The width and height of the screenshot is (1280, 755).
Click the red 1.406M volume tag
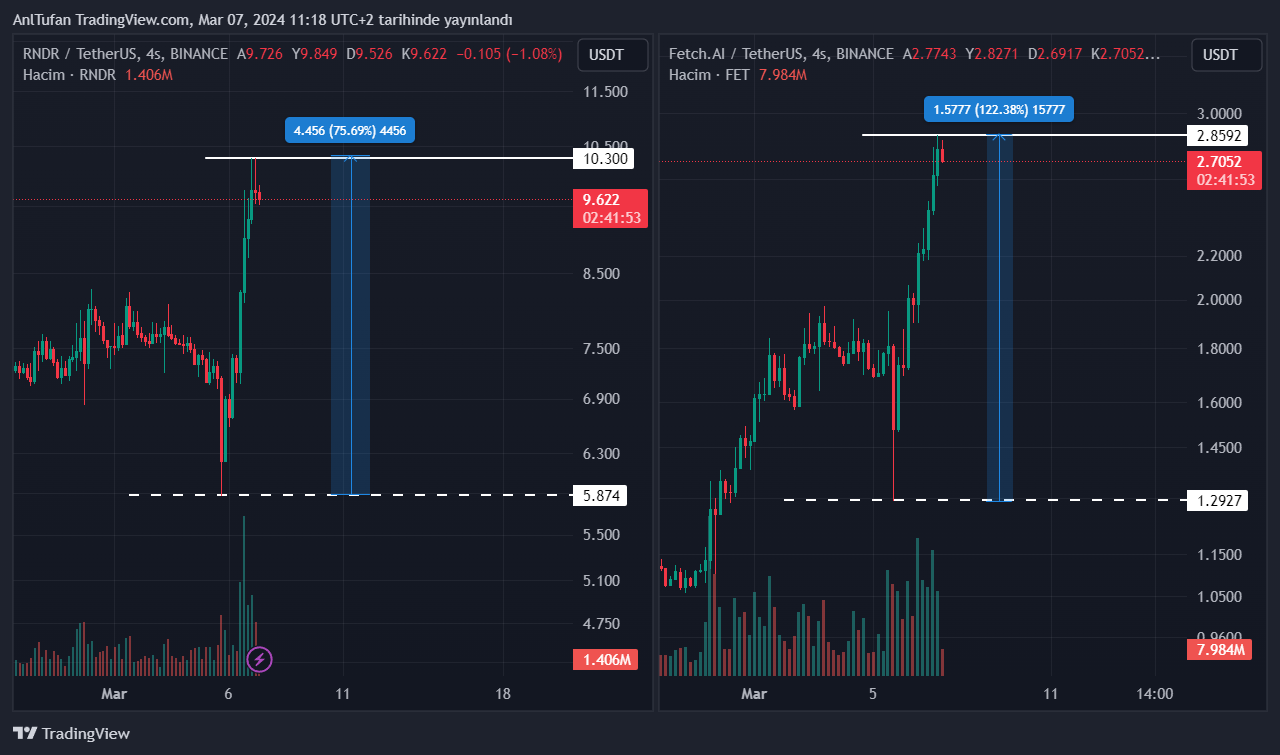click(x=606, y=660)
